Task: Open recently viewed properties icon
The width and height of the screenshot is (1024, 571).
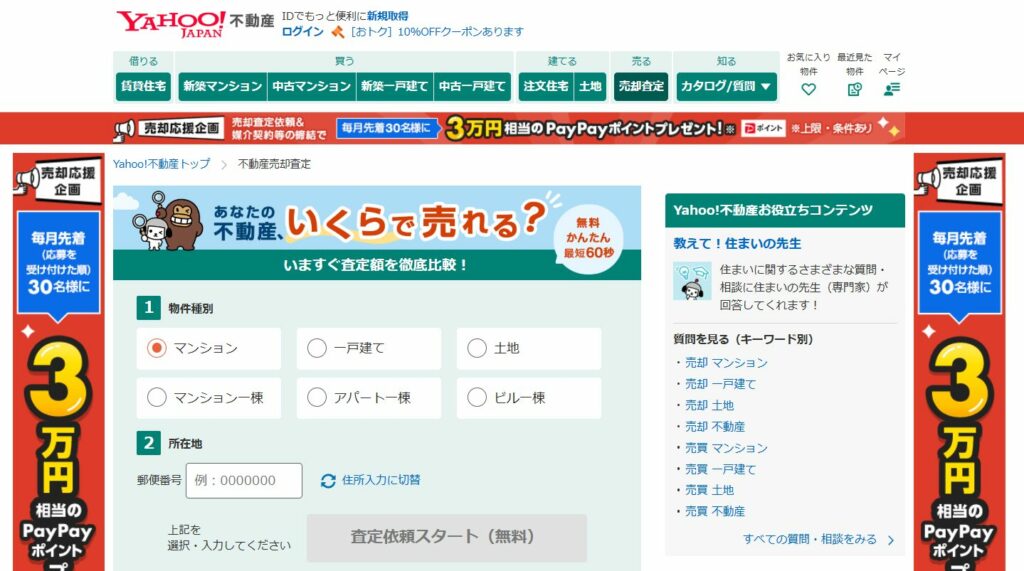Action: tap(854, 89)
